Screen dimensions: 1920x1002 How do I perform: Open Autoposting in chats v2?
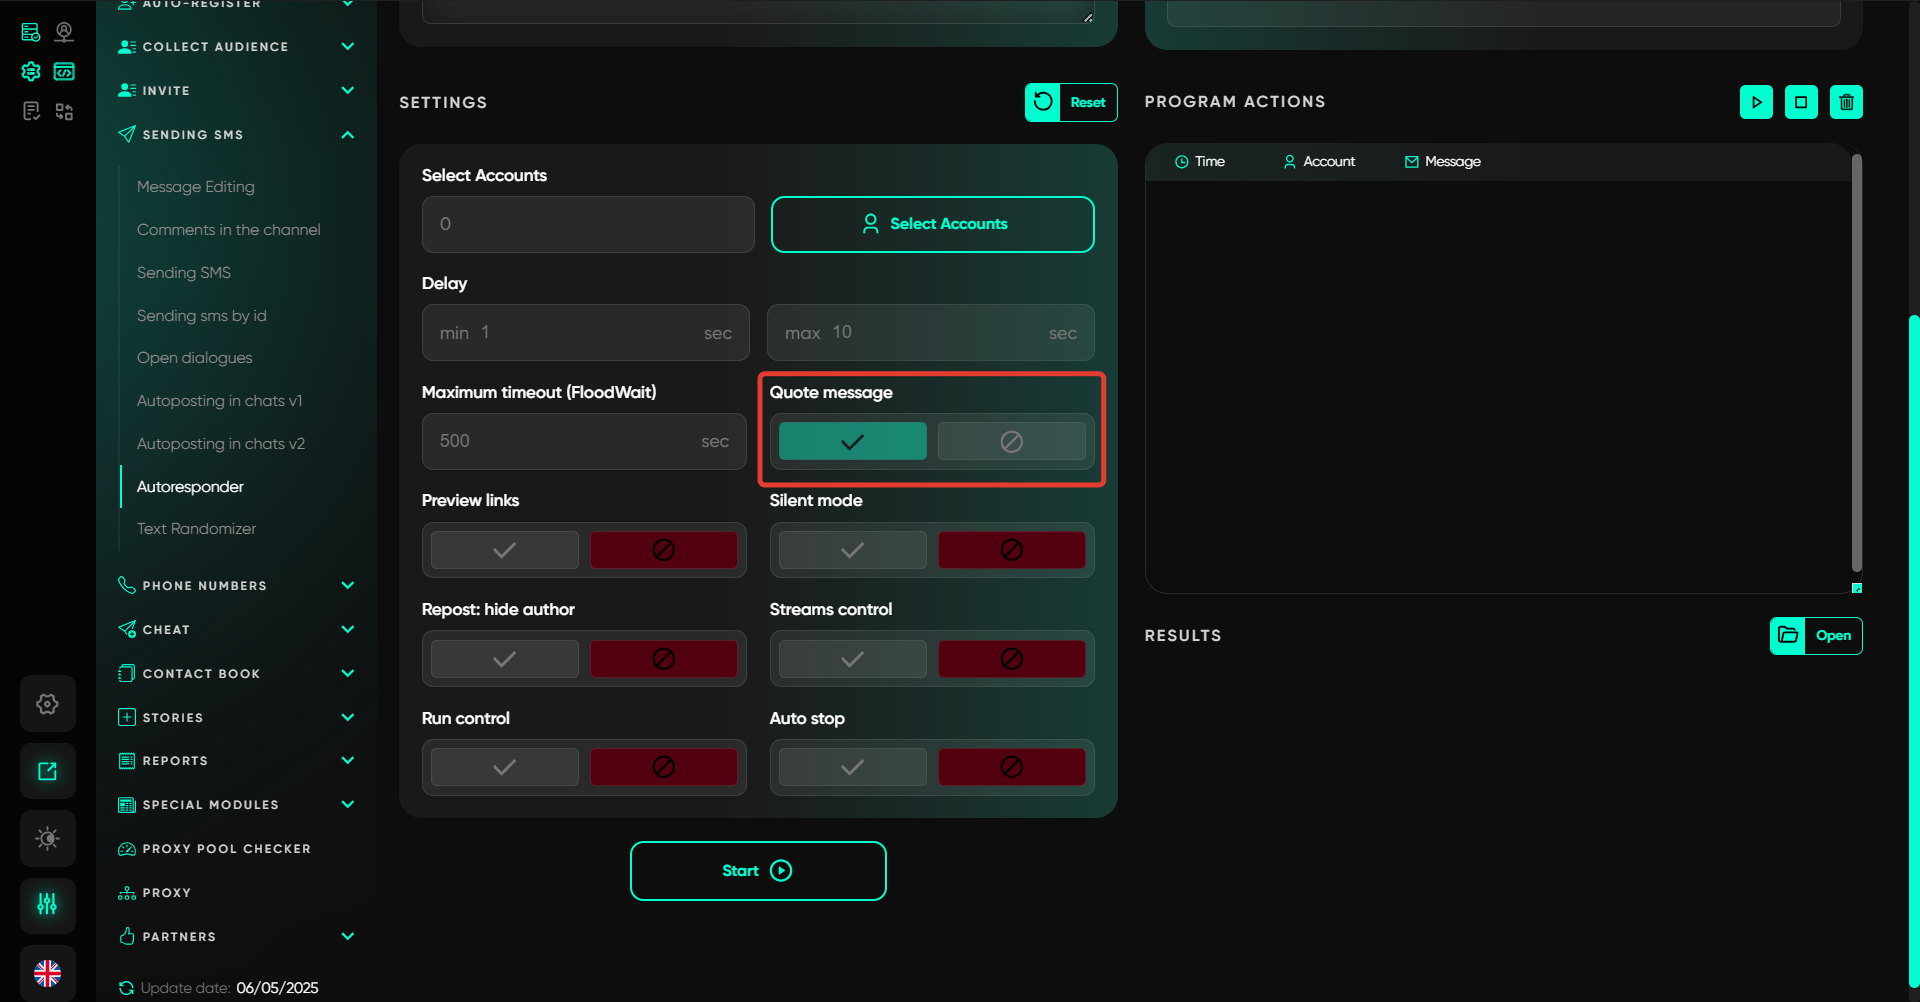point(221,444)
